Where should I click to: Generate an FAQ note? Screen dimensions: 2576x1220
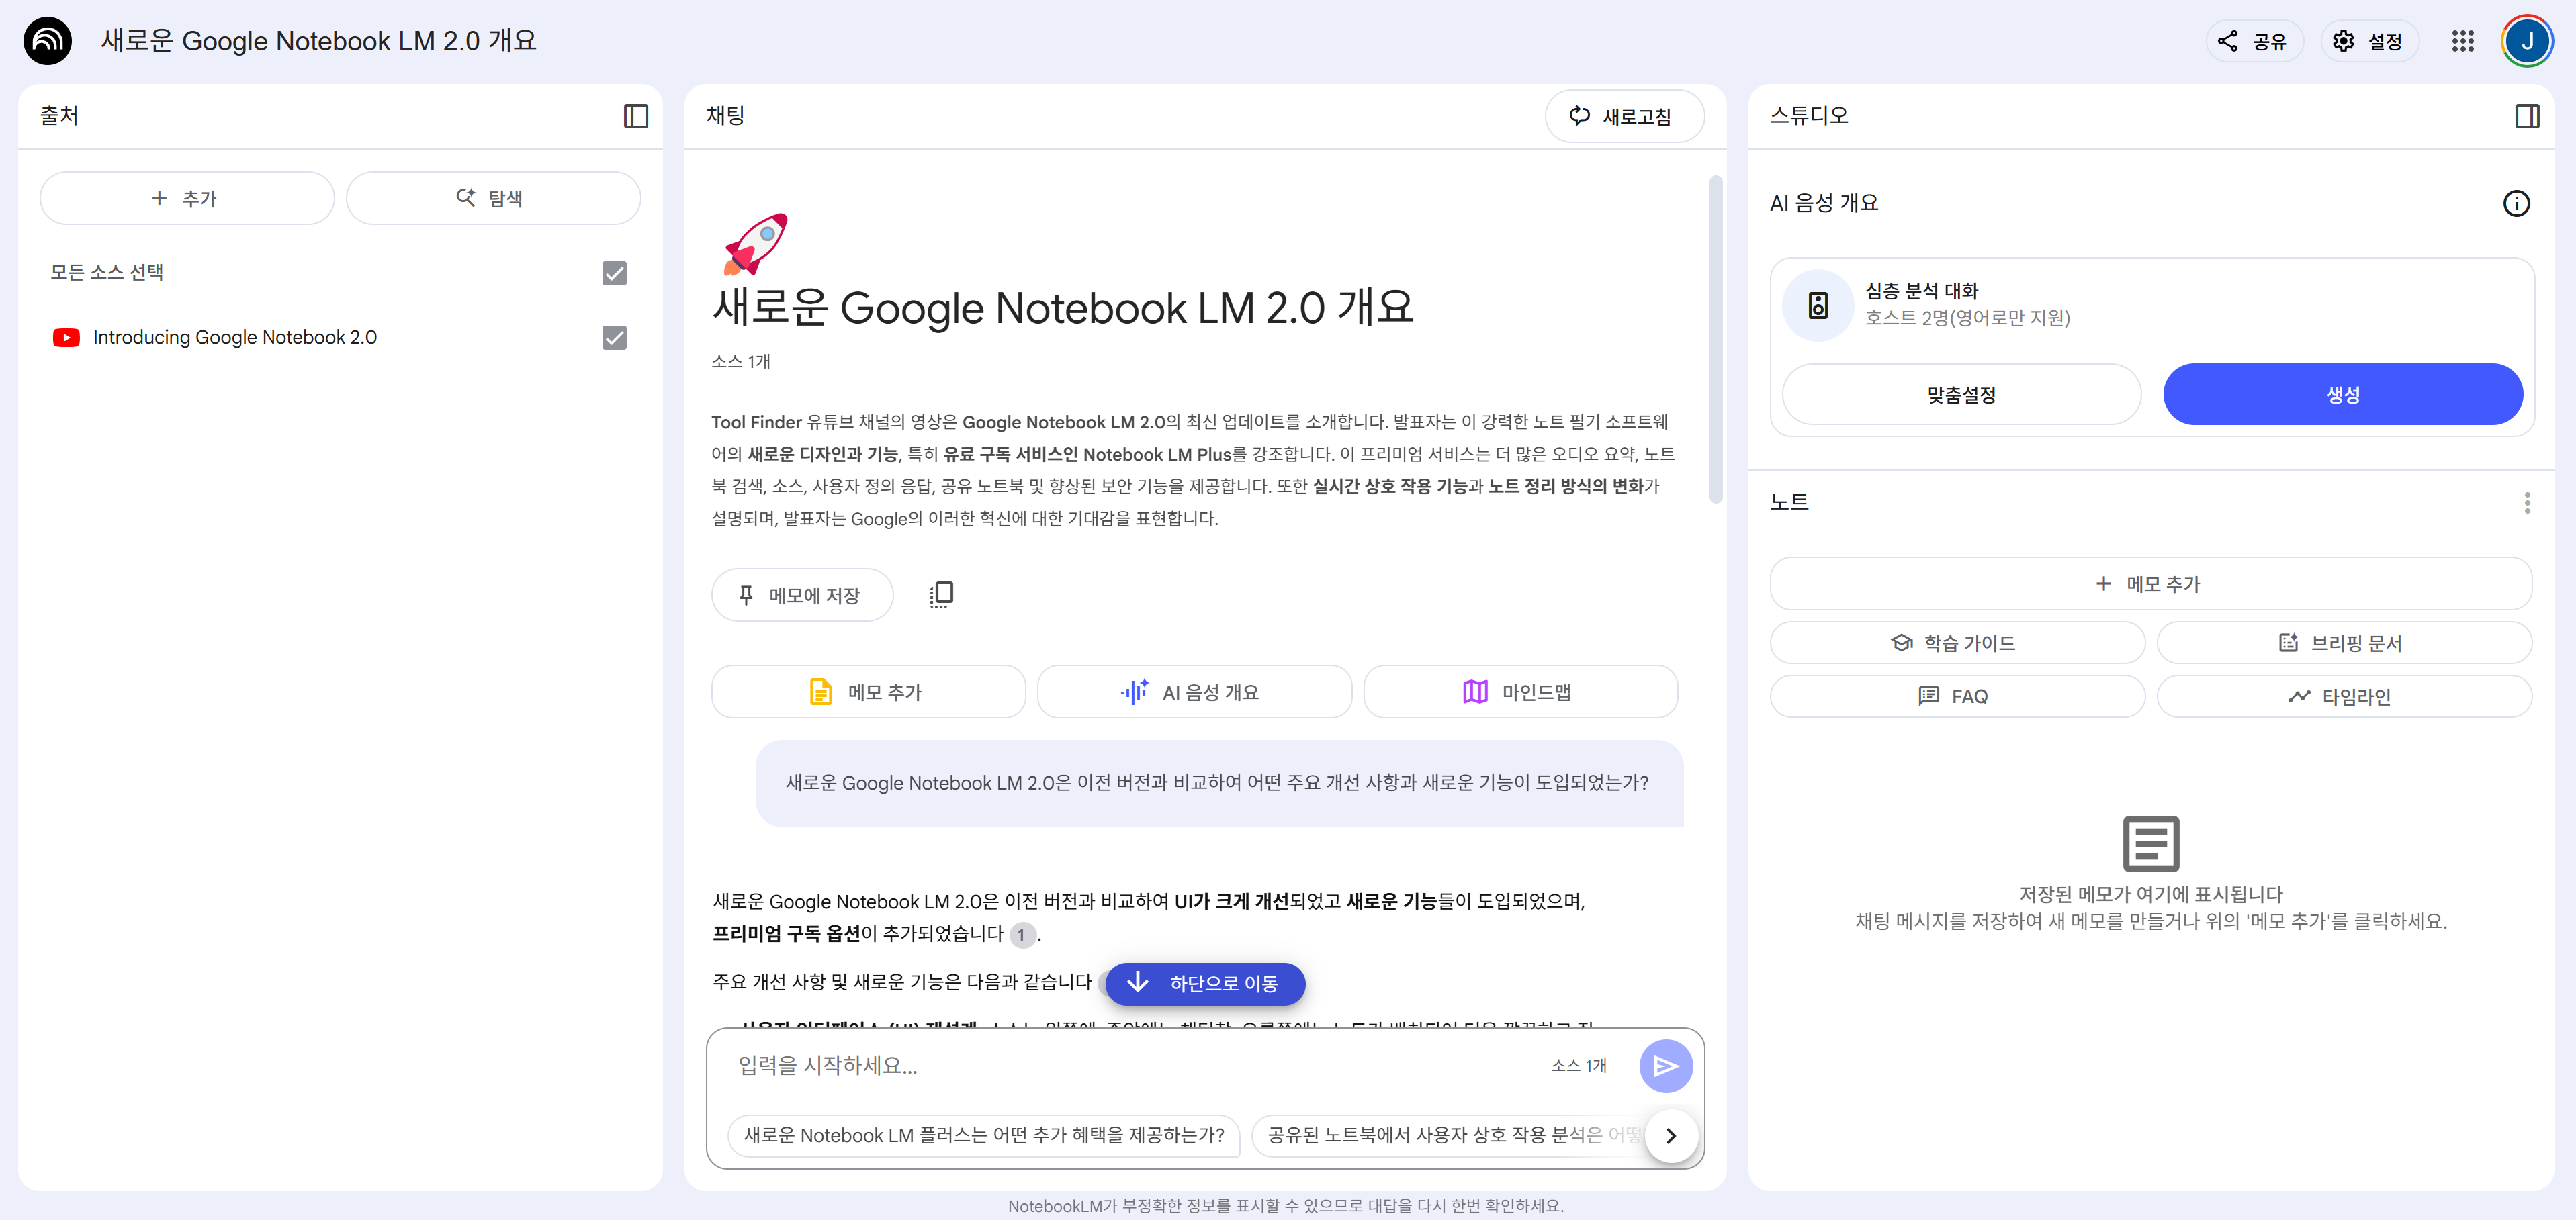(x=1957, y=696)
